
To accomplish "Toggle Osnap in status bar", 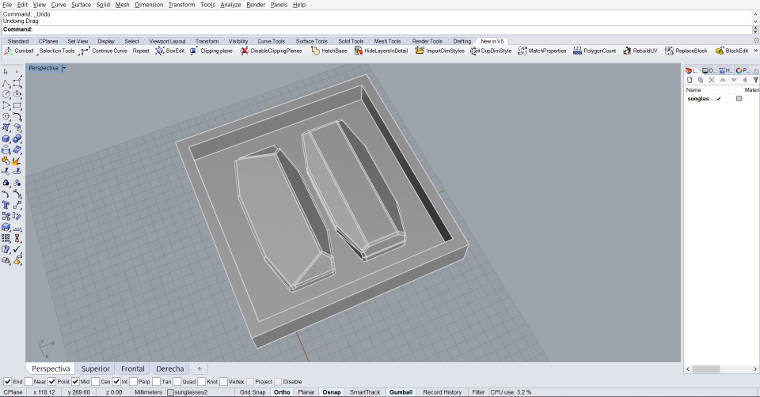I will (332, 392).
